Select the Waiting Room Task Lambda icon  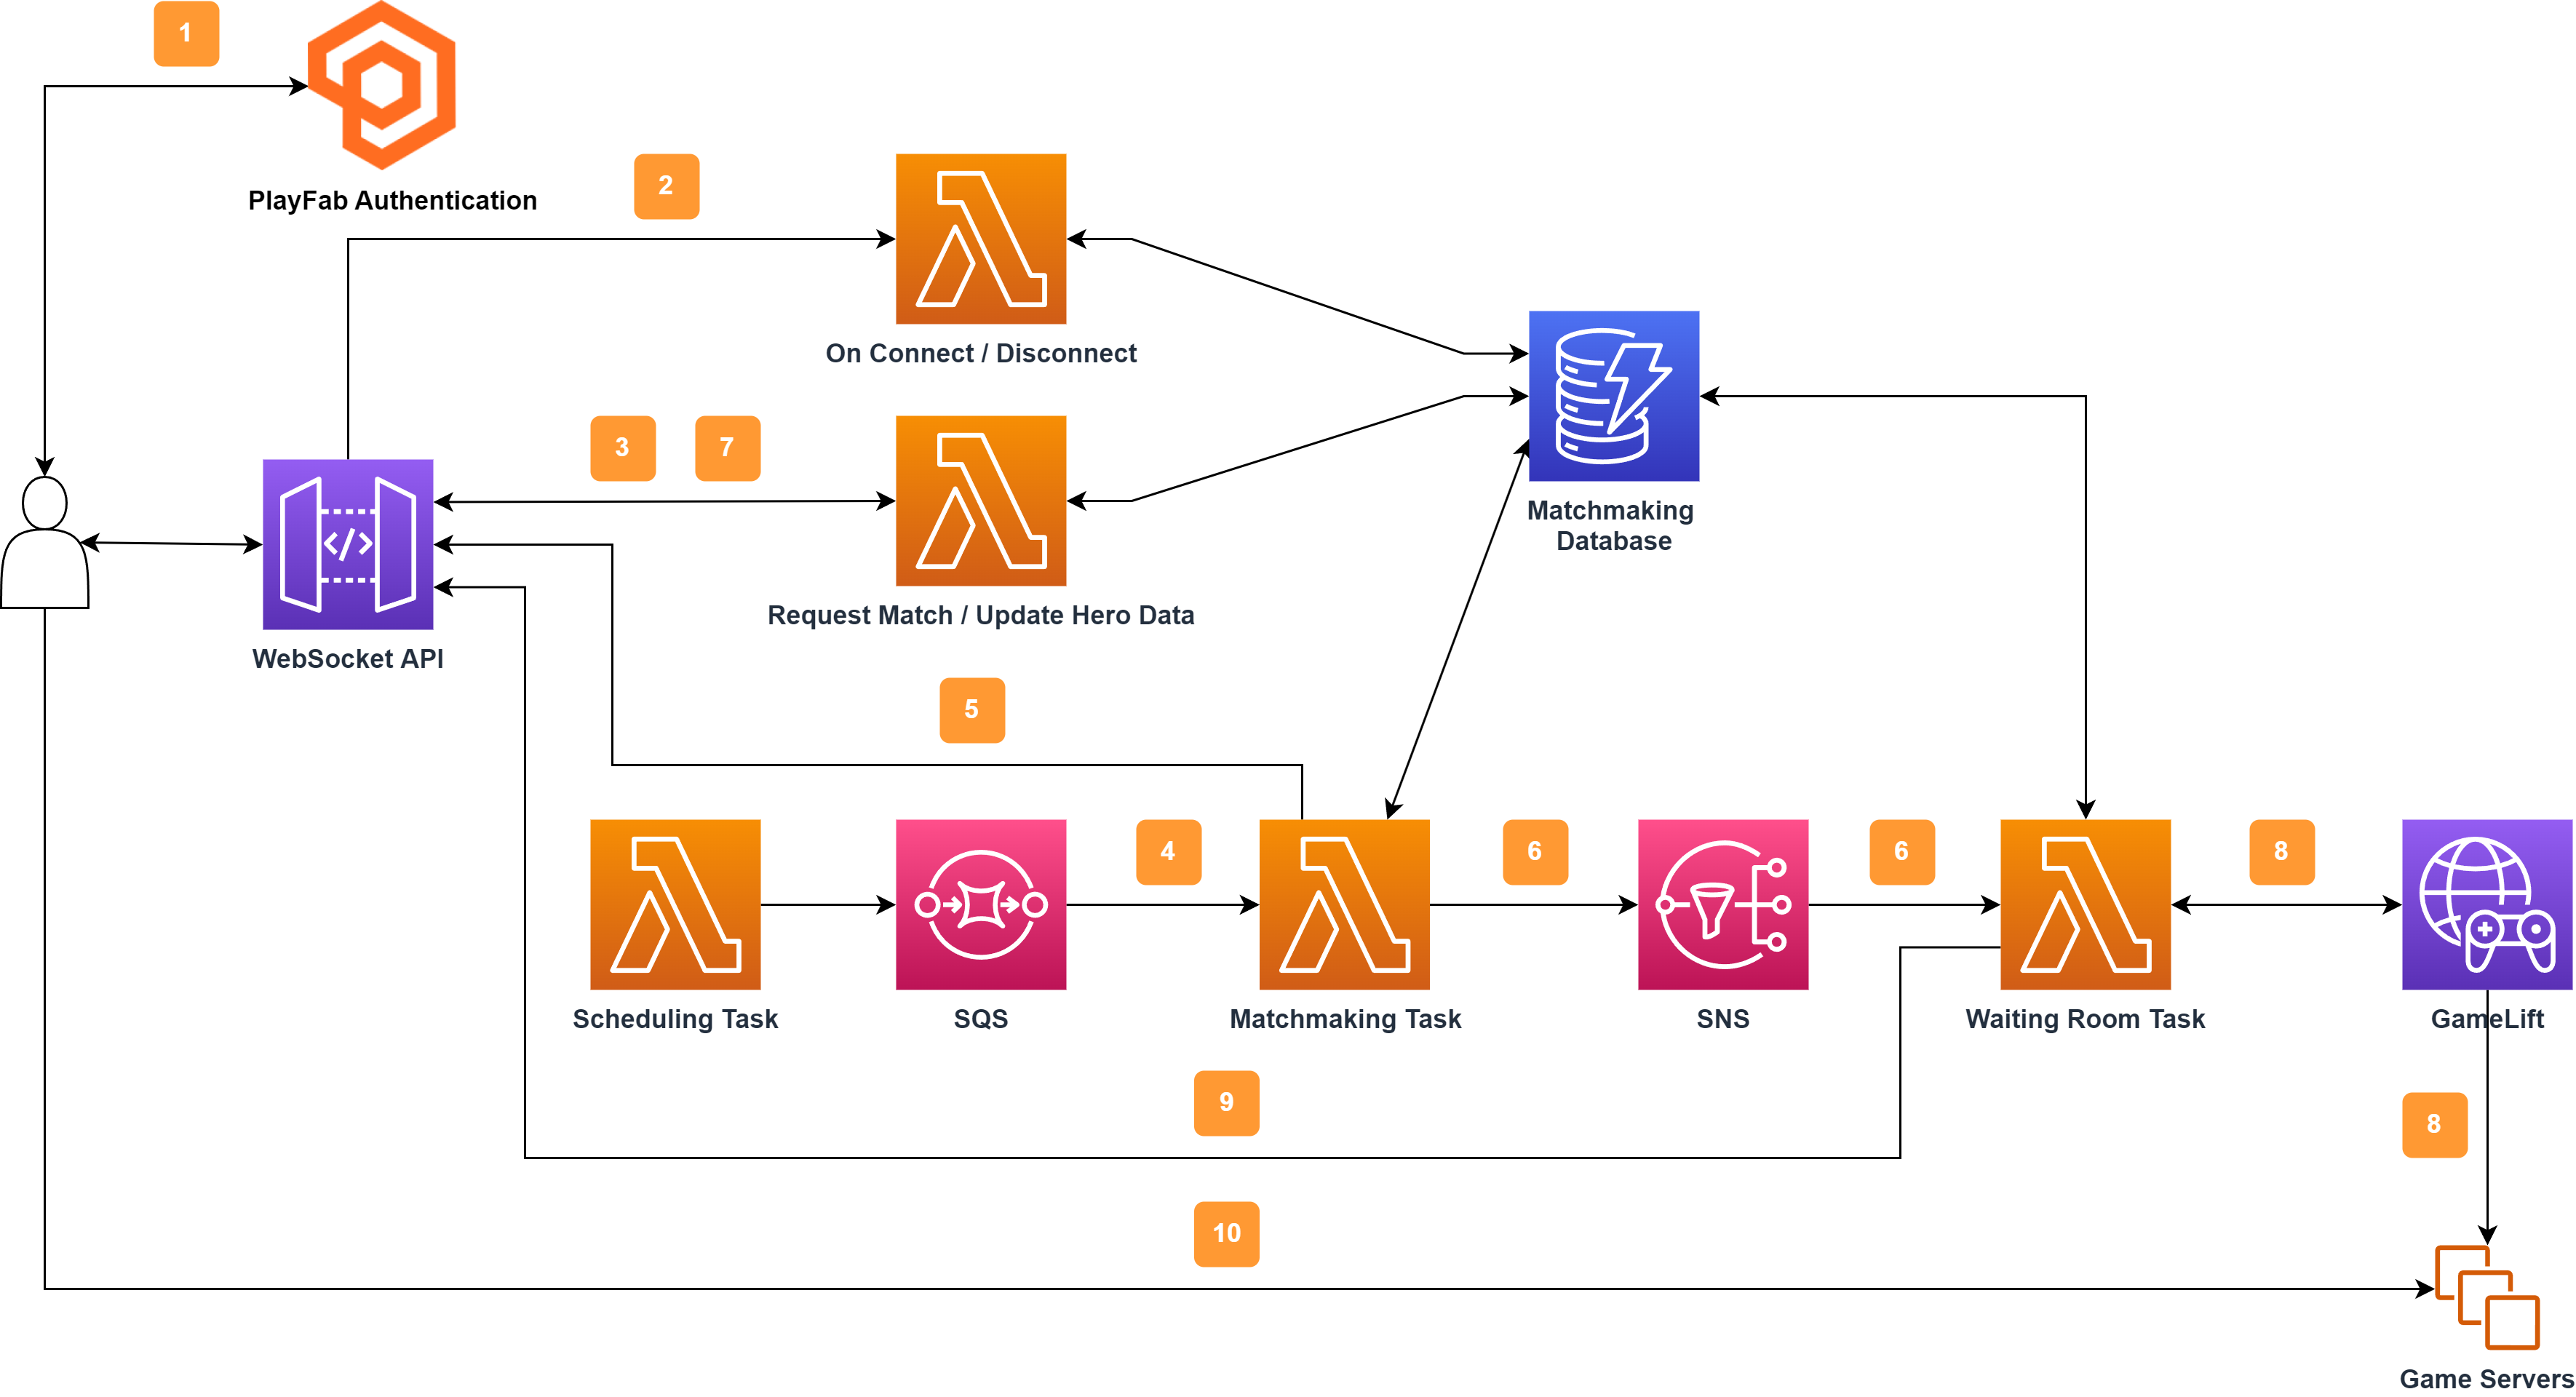[x=2085, y=905]
